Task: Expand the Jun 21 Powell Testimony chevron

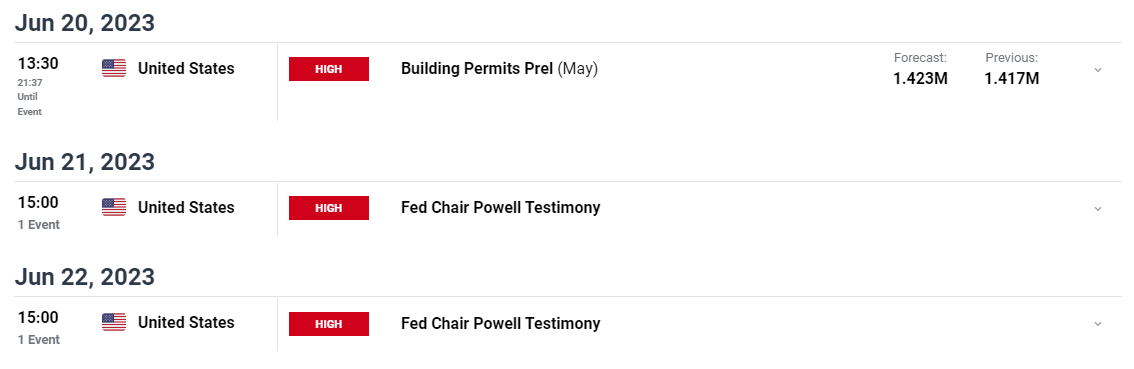Action: click(x=1098, y=209)
